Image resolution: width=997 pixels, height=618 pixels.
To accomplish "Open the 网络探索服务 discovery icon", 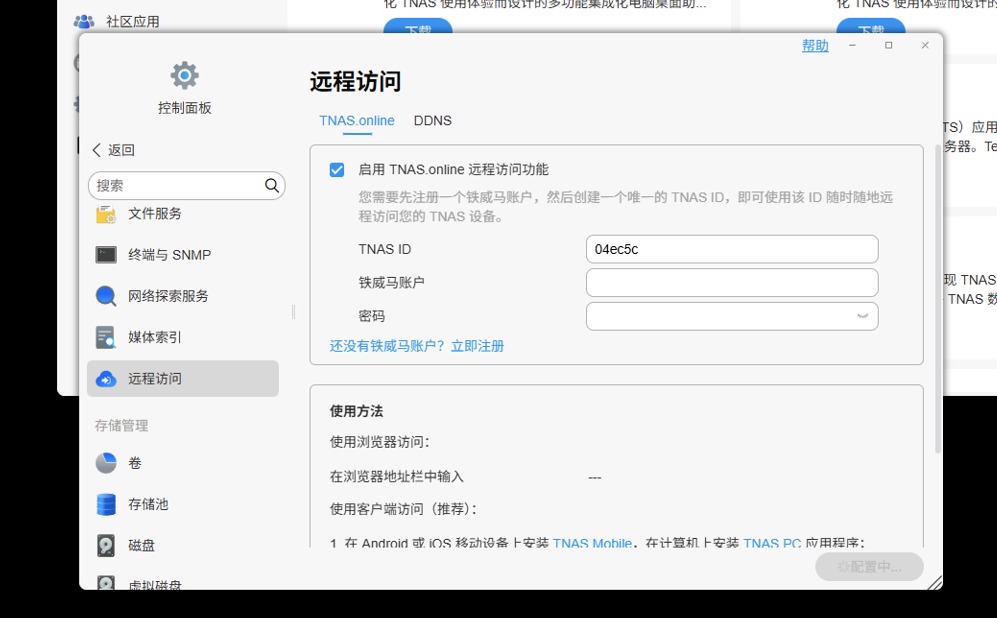I will pyautogui.click(x=106, y=296).
